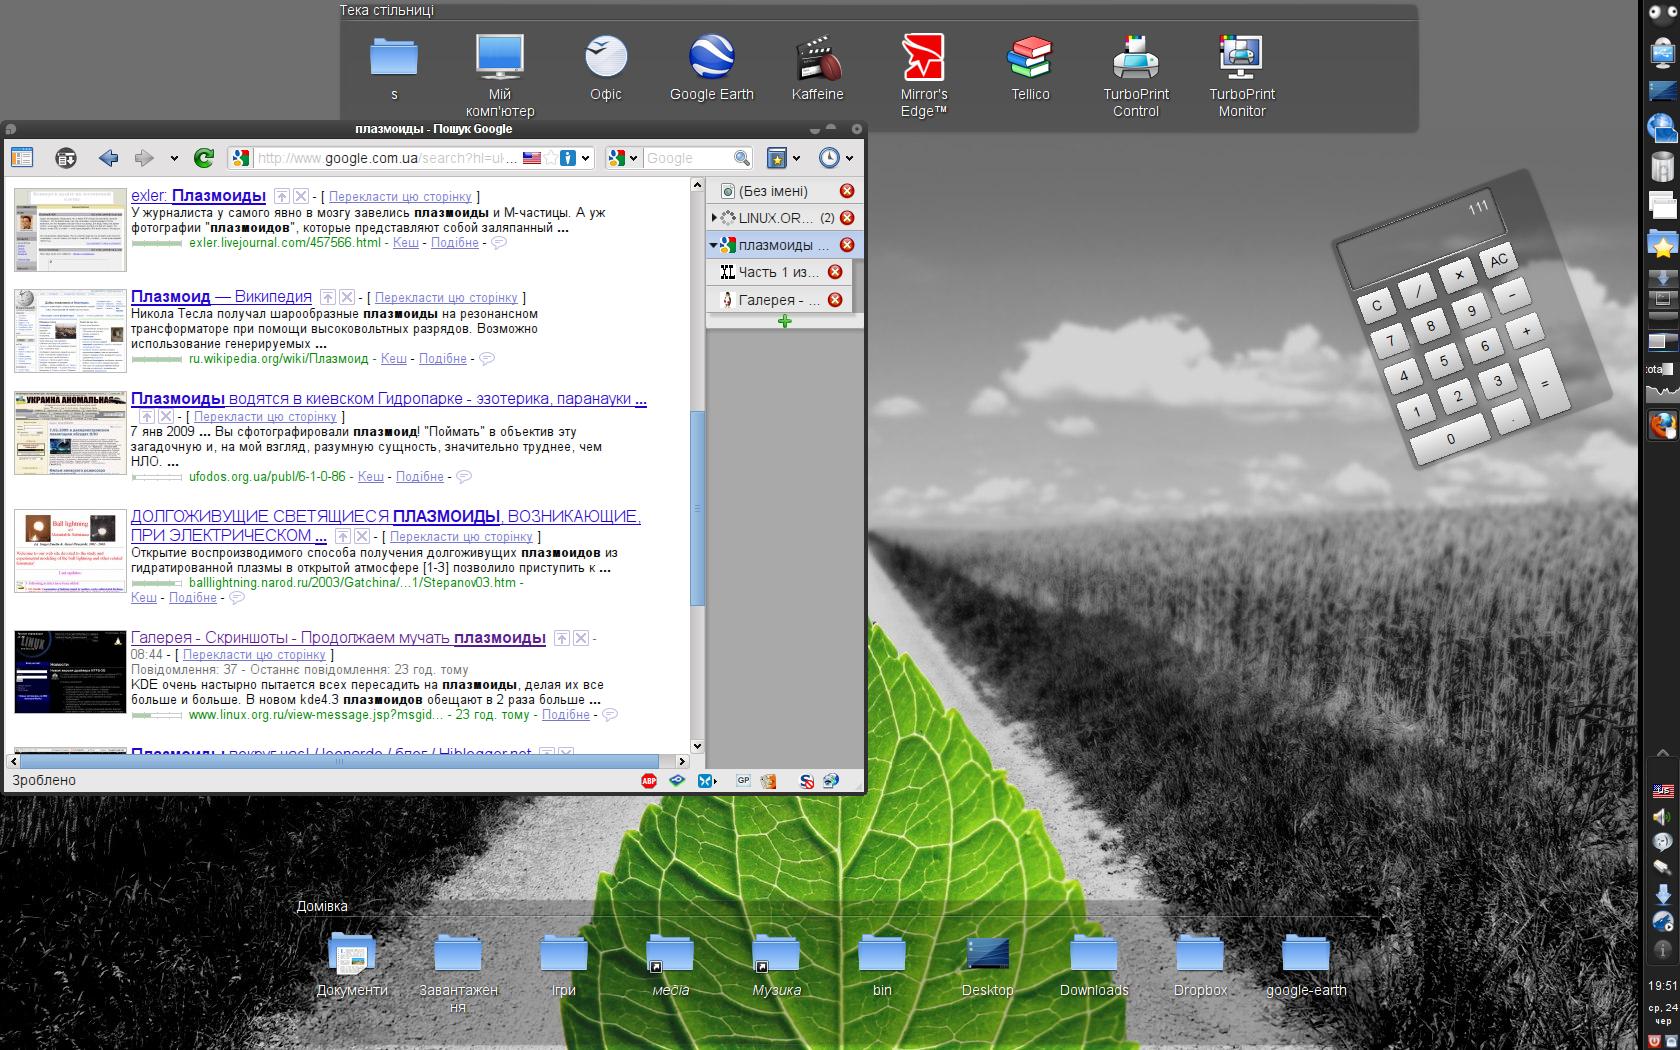The height and width of the screenshot is (1050, 1680).
Task: Click the equals key on the calculator
Action: (x=1545, y=384)
